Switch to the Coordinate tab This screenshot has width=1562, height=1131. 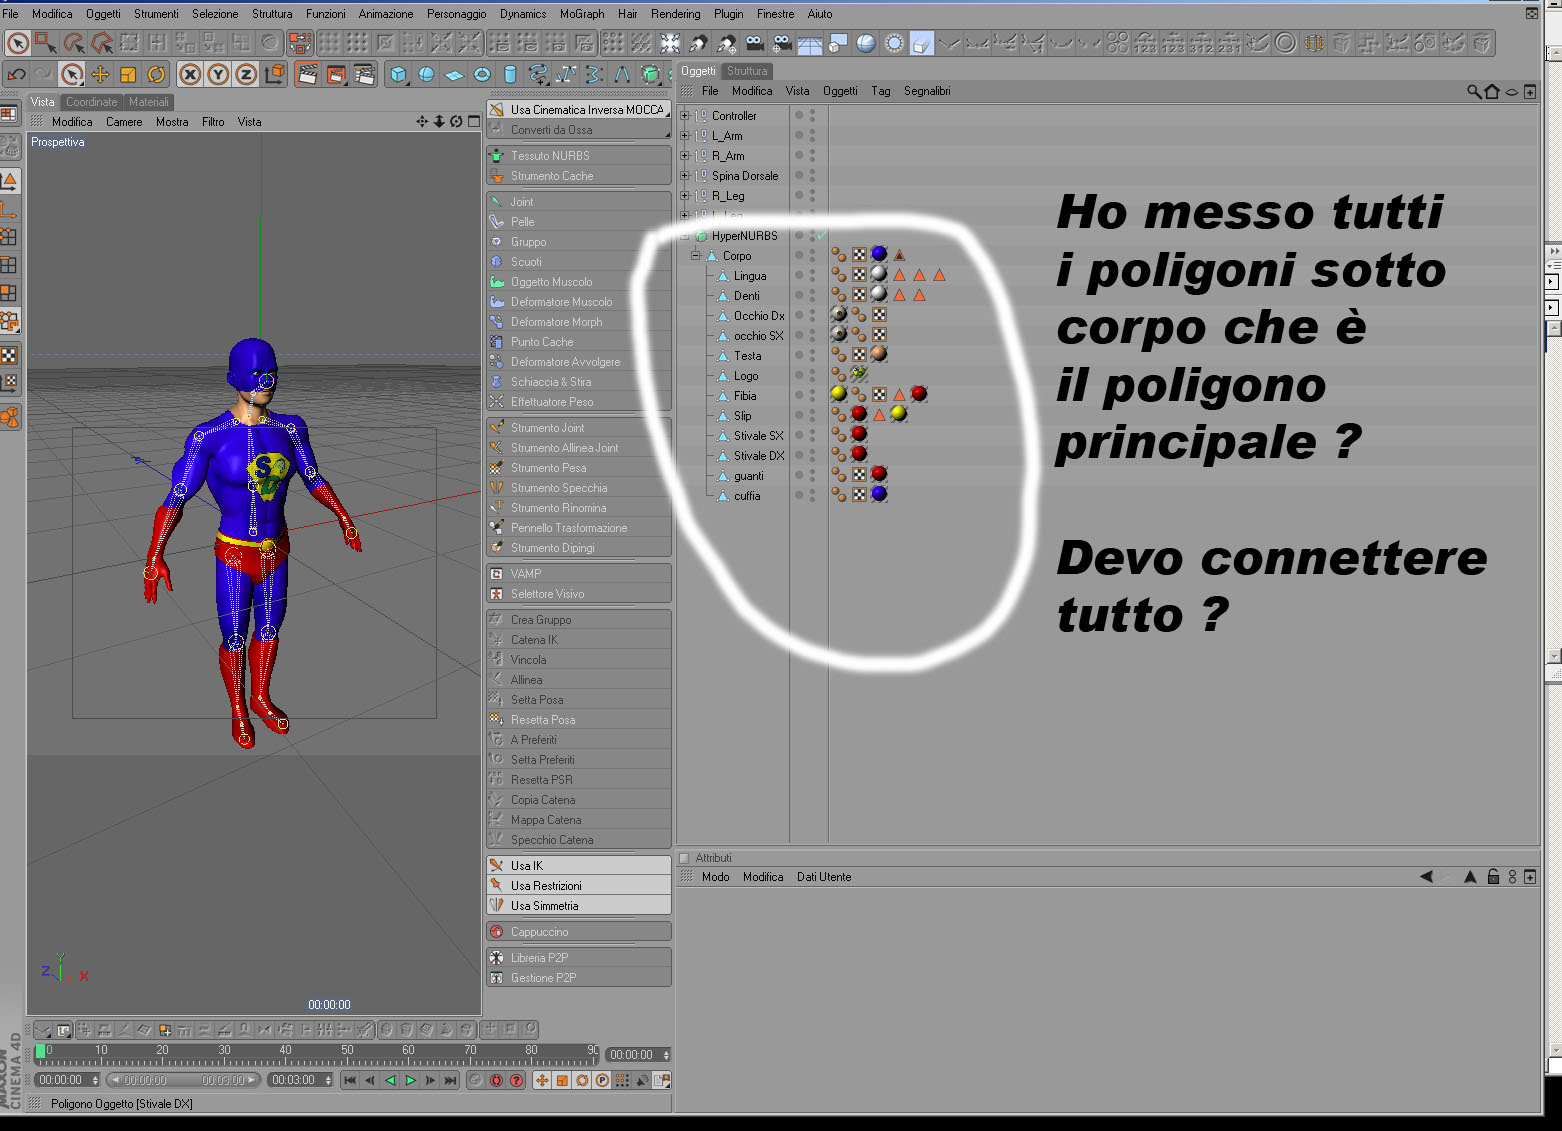[92, 102]
